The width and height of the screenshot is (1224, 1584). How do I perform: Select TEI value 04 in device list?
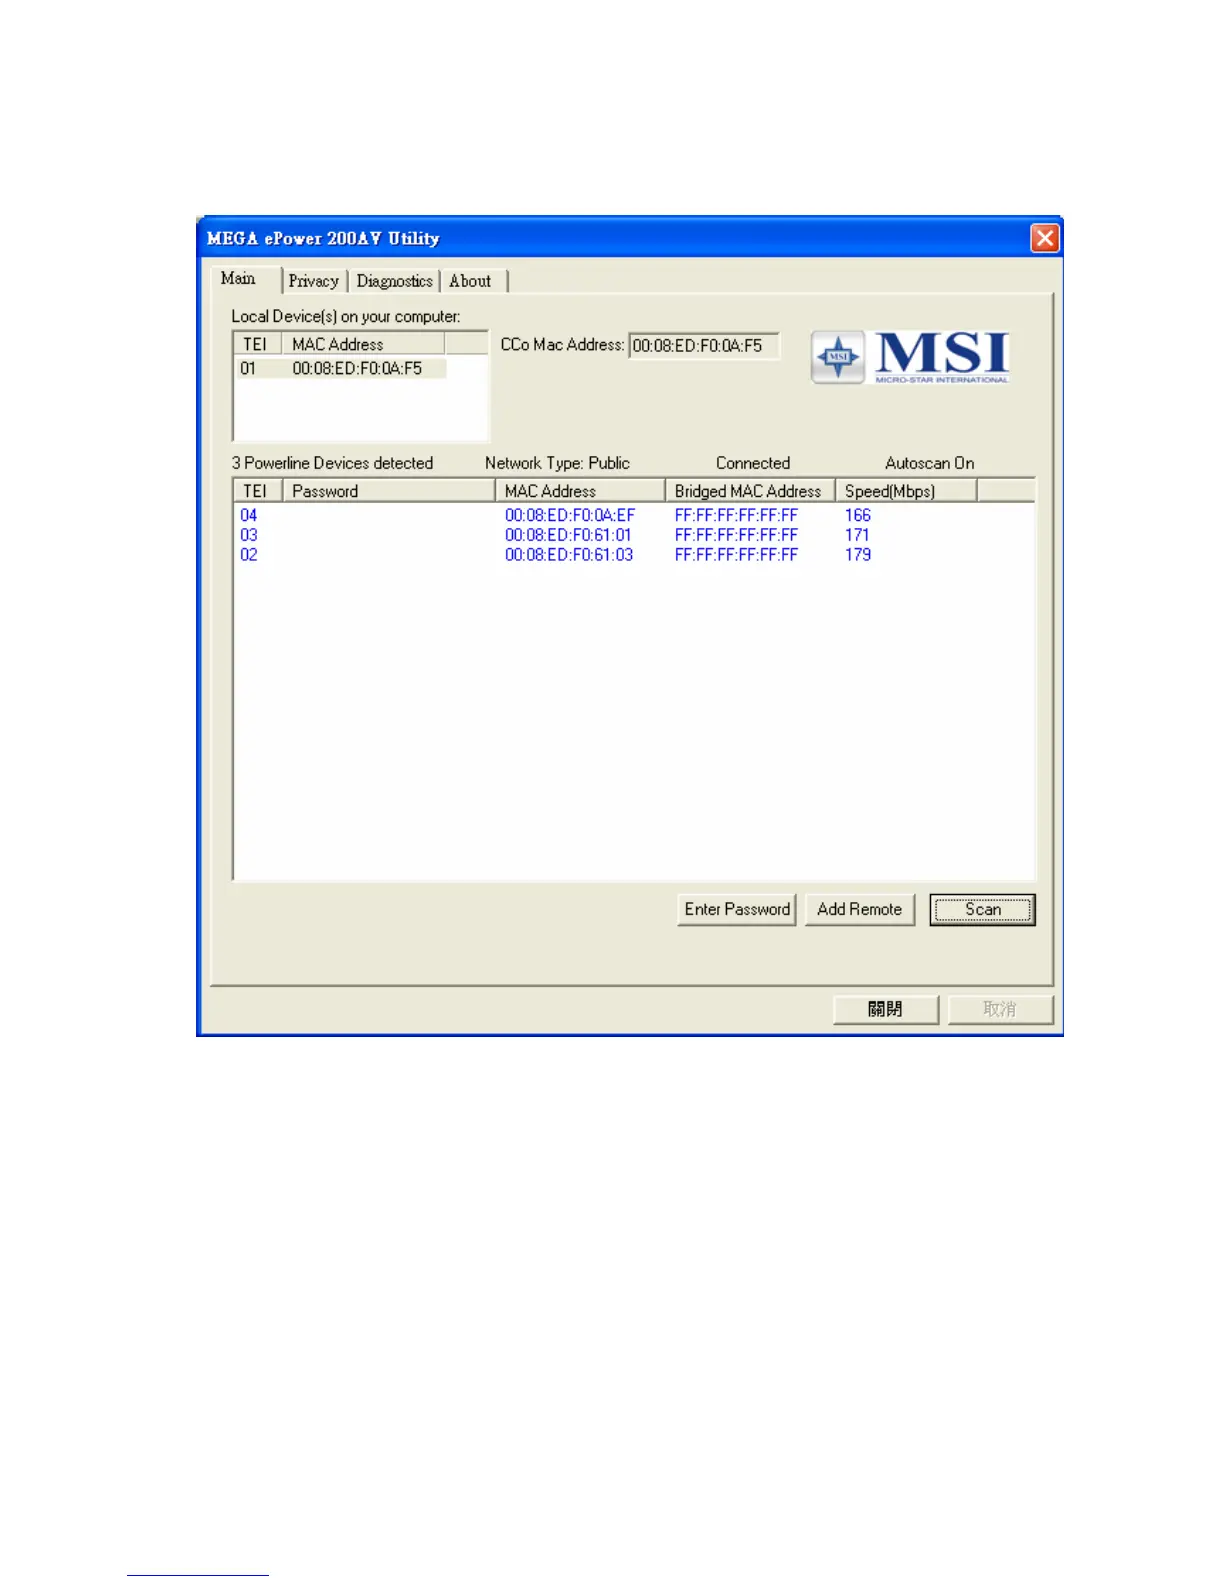pos(249,515)
